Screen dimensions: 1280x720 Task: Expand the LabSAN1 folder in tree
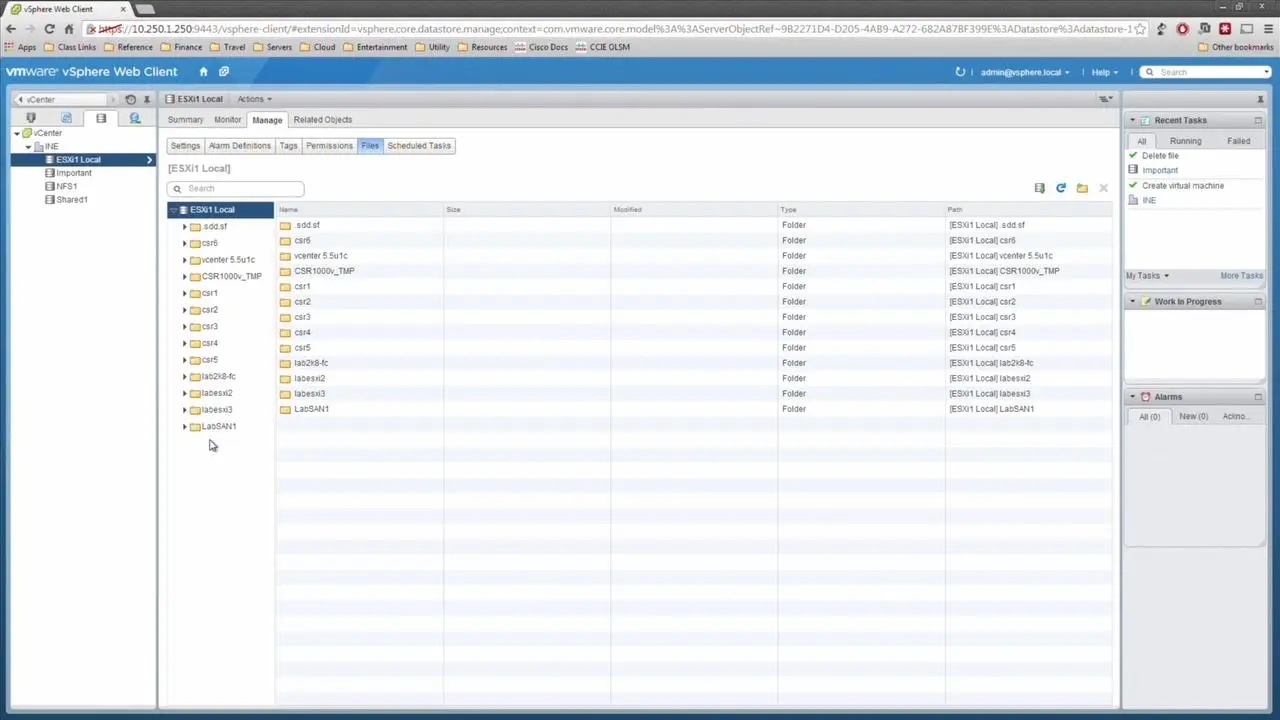pyautogui.click(x=185, y=427)
